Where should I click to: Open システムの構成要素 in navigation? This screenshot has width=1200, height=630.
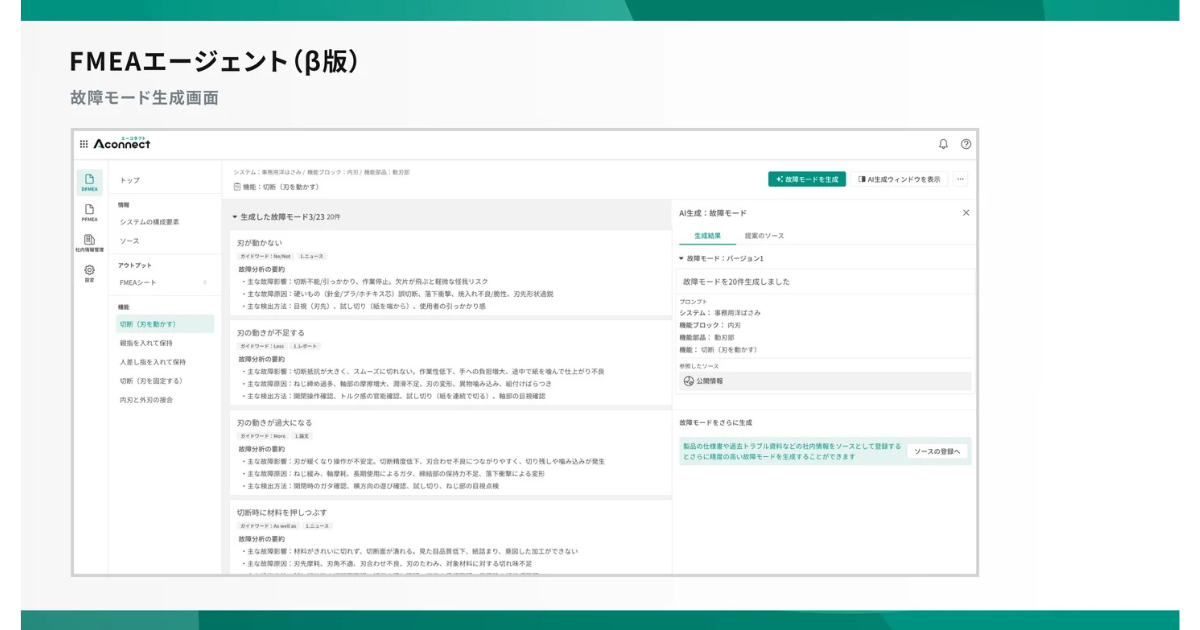pyautogui.click(x=150, y=222)
